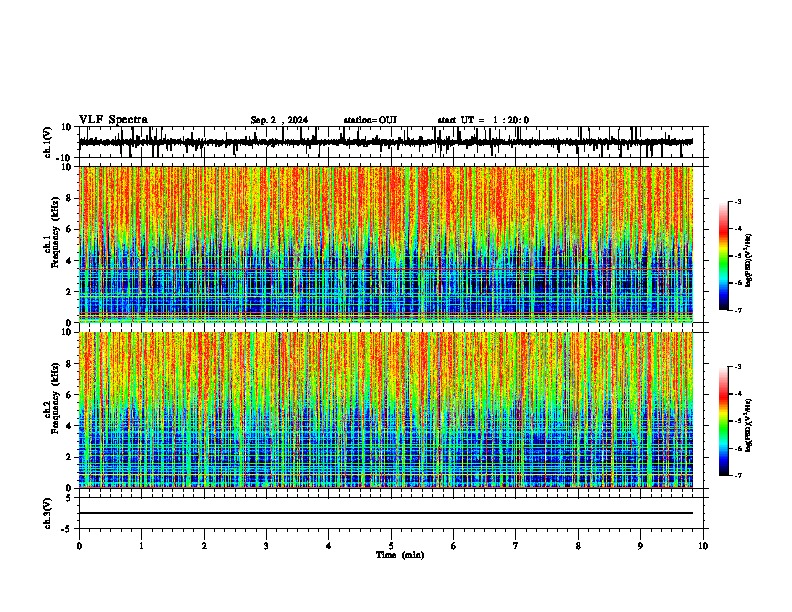The width and height of the screenshot is (792, 612).
Task: Click the '8' kHz tick on ch.2 spectrogram
Action: point(70,364)
